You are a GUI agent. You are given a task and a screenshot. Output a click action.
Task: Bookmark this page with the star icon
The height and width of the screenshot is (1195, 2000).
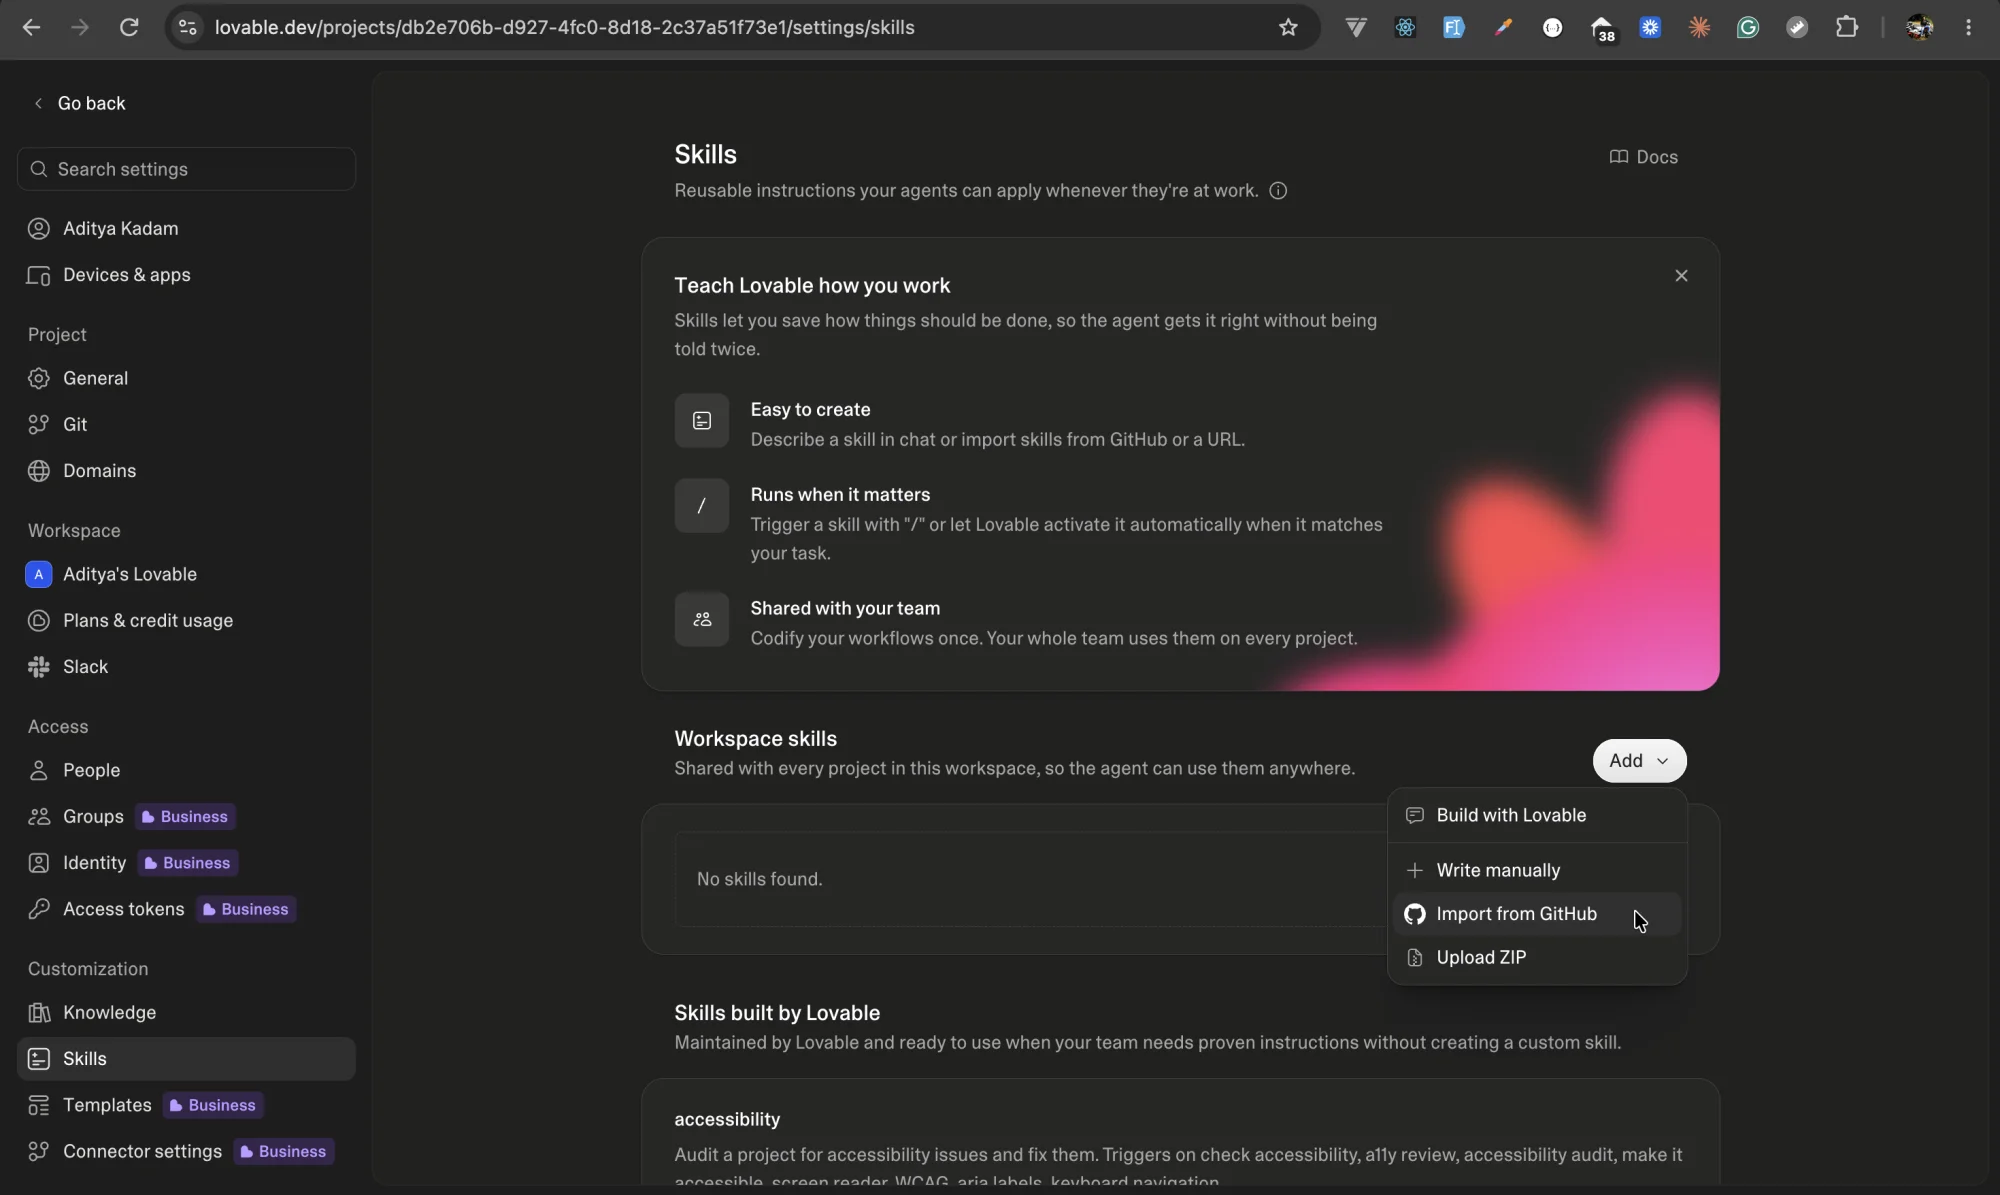(x=1288, y=27)
